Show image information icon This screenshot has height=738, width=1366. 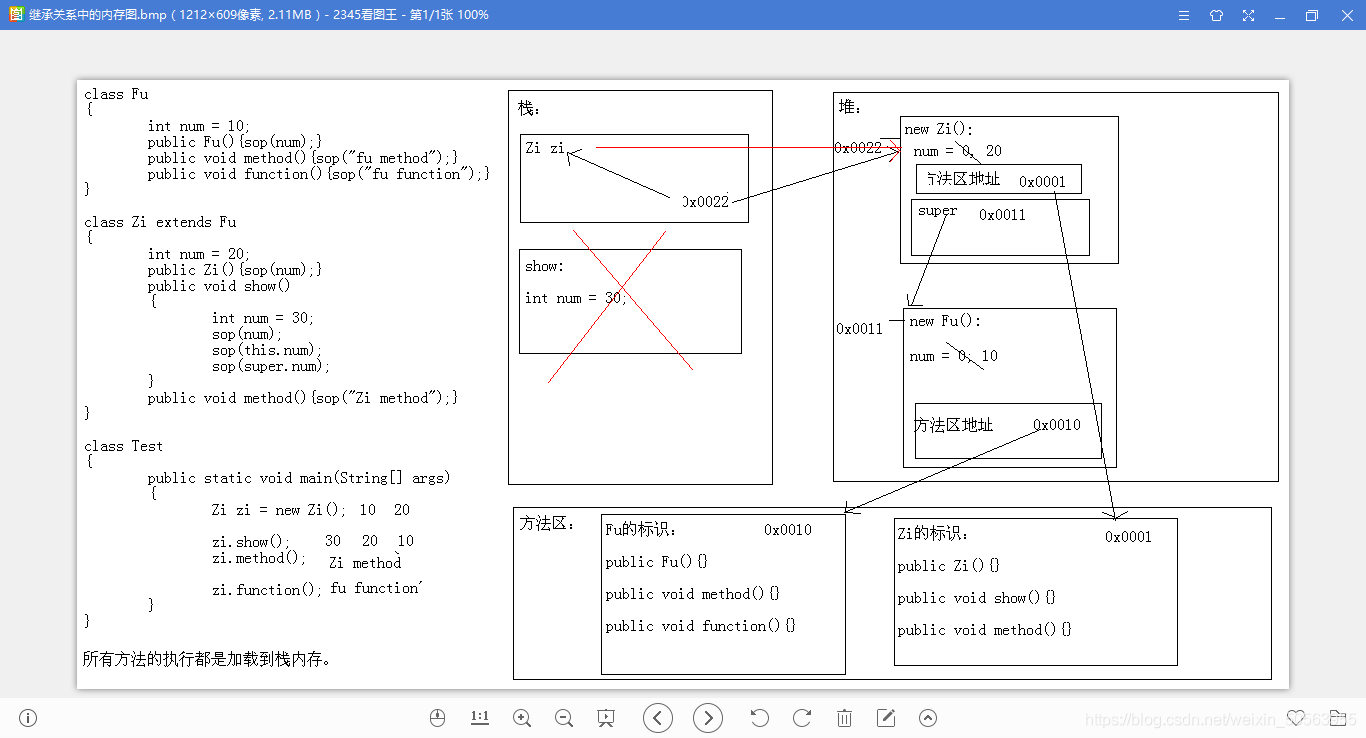(28, 718)
